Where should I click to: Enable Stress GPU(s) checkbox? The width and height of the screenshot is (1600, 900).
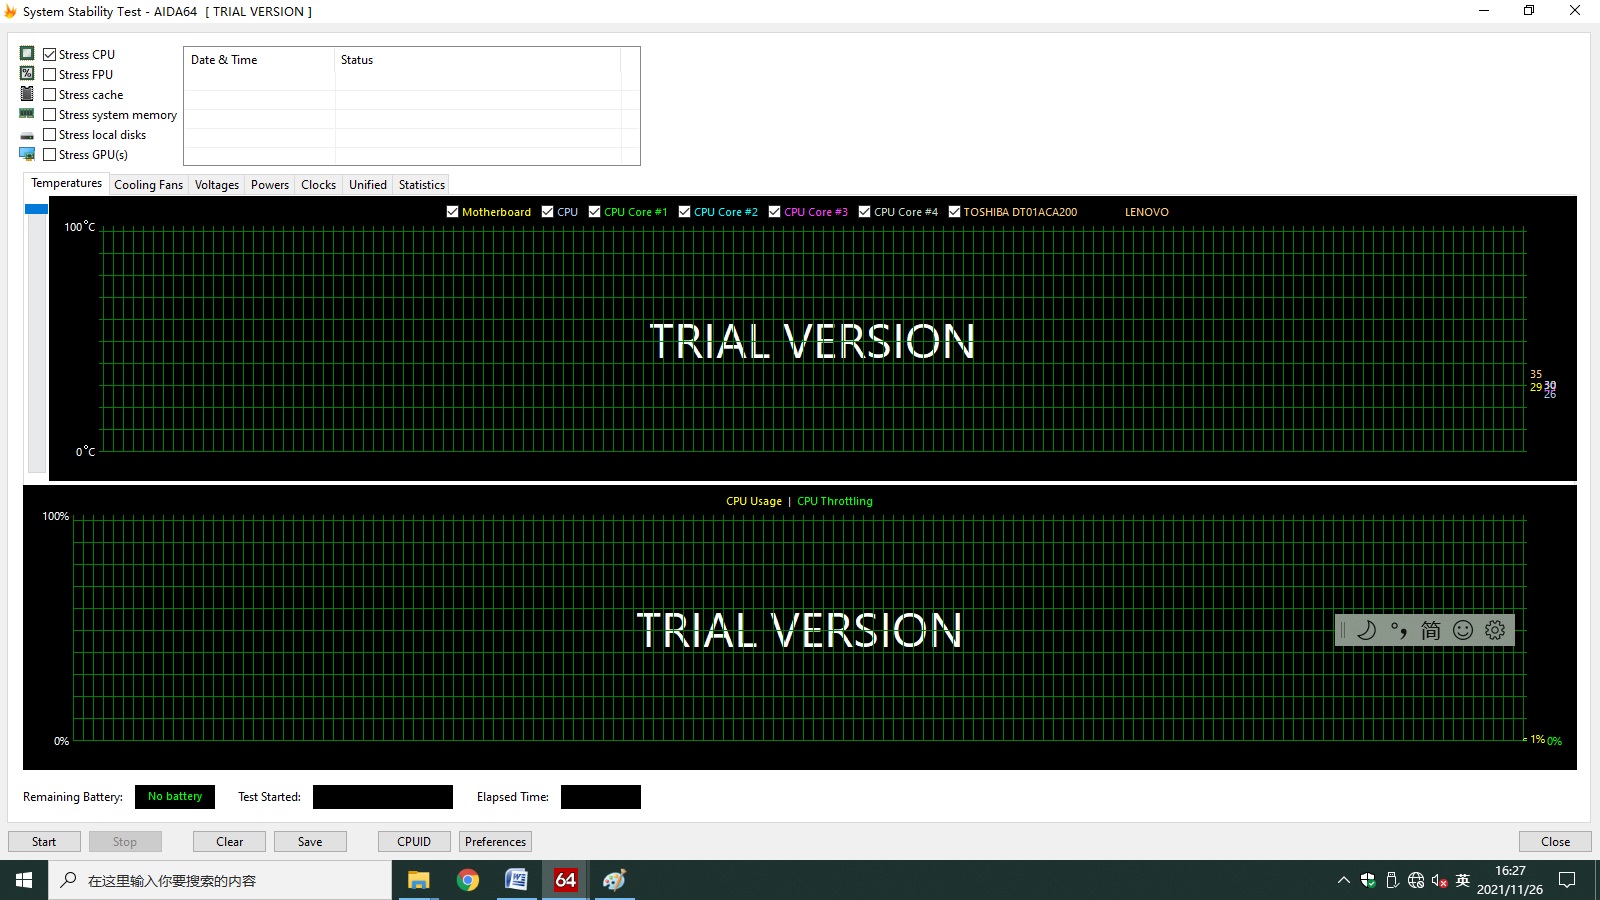(49, 154)
